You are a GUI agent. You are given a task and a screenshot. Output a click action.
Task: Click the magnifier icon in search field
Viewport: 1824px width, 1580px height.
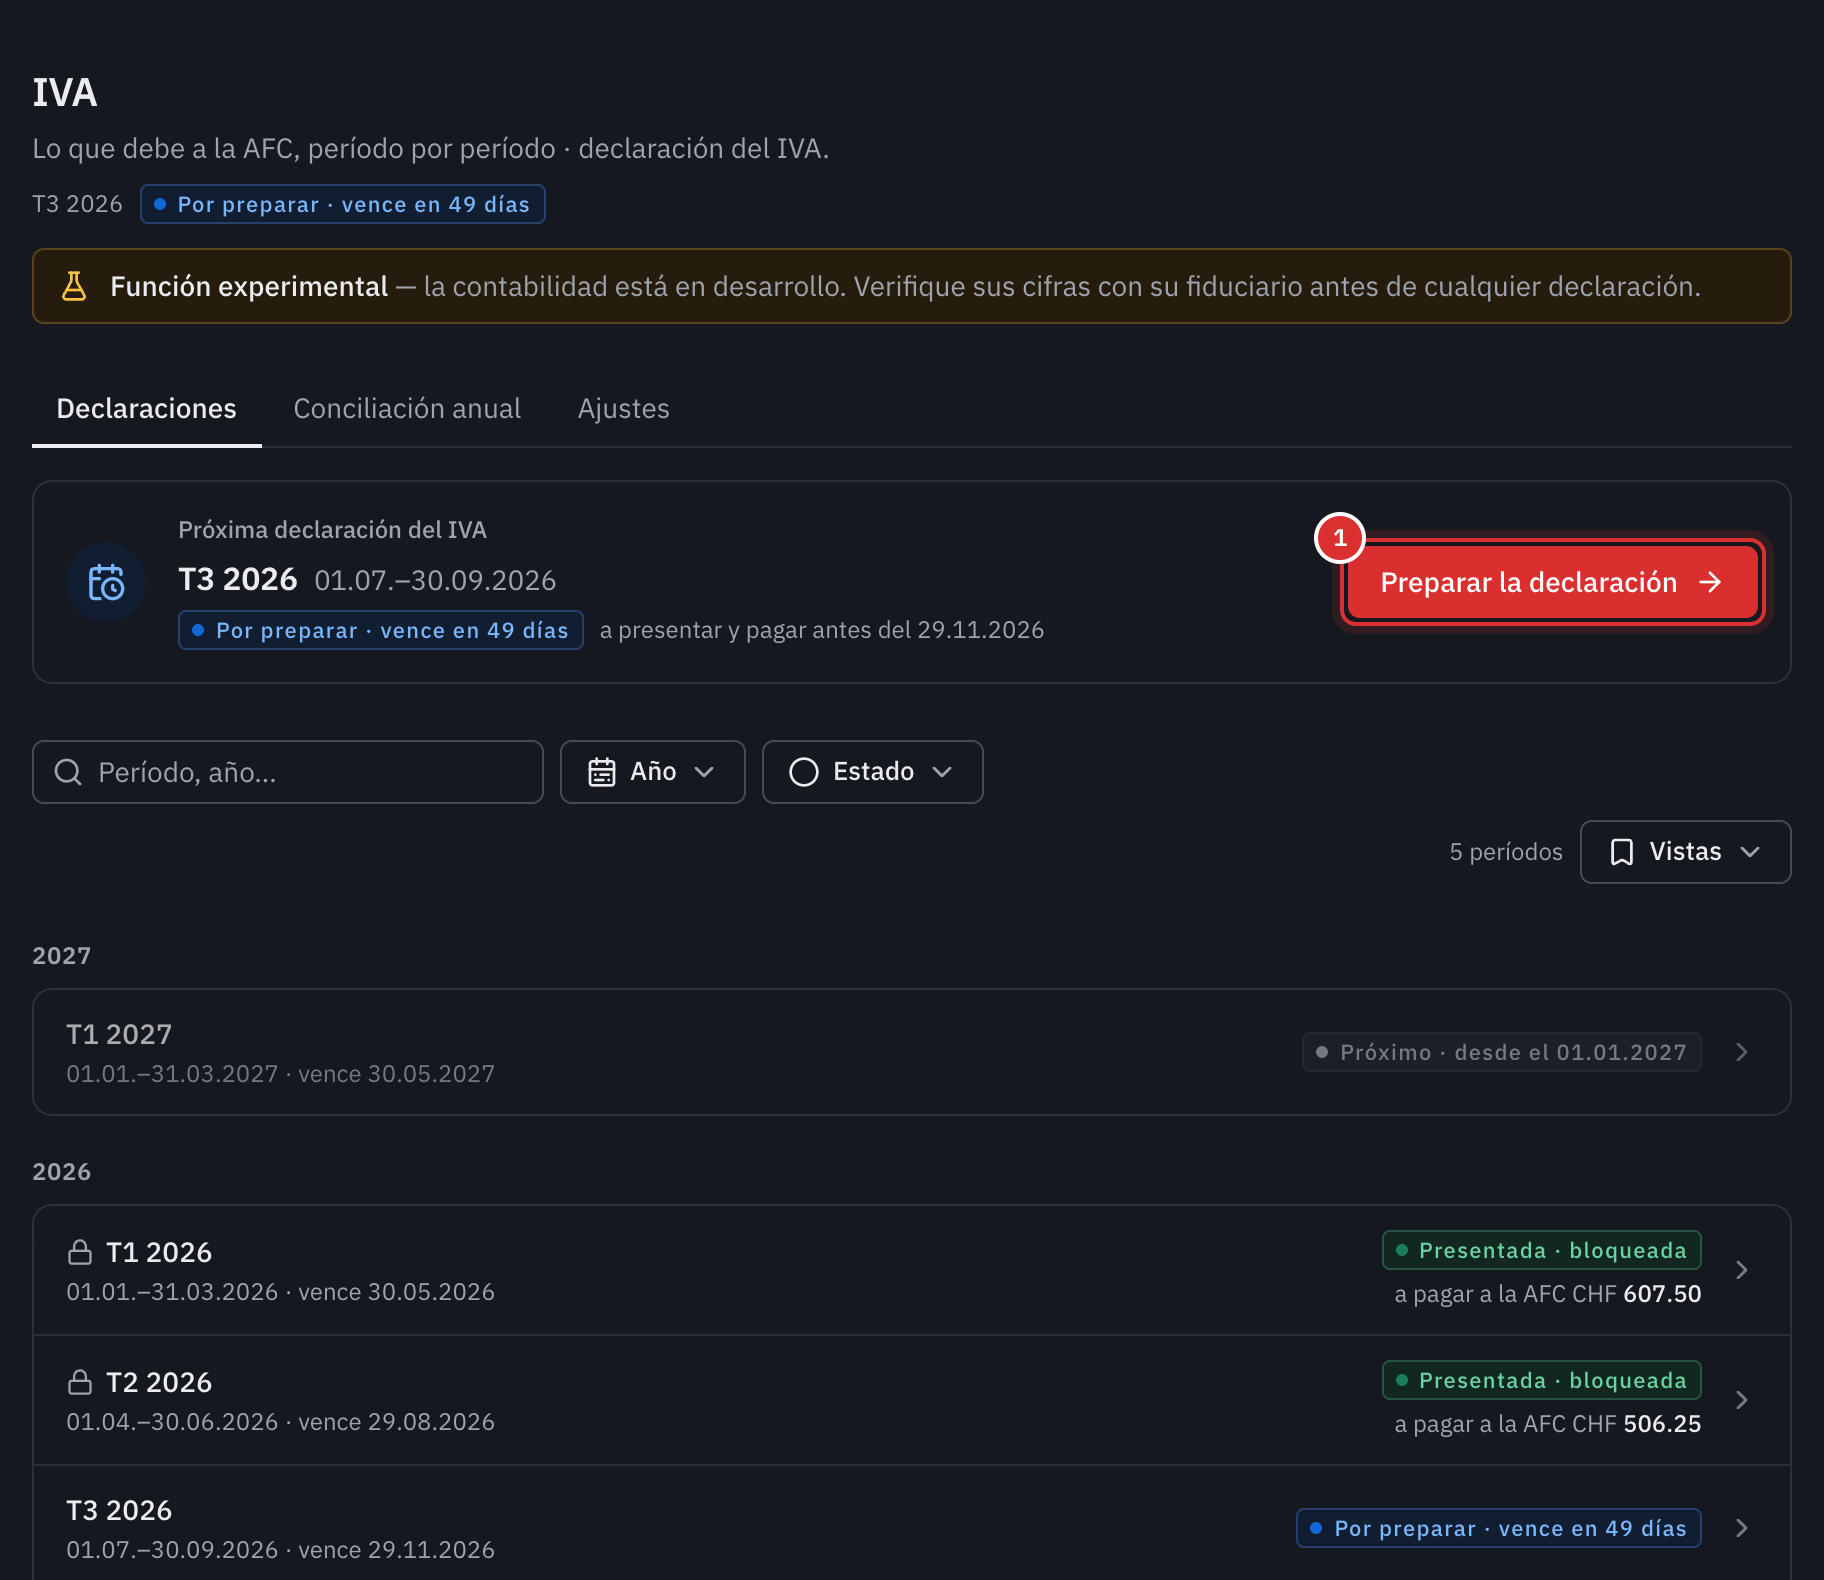[x=68, y=772]
